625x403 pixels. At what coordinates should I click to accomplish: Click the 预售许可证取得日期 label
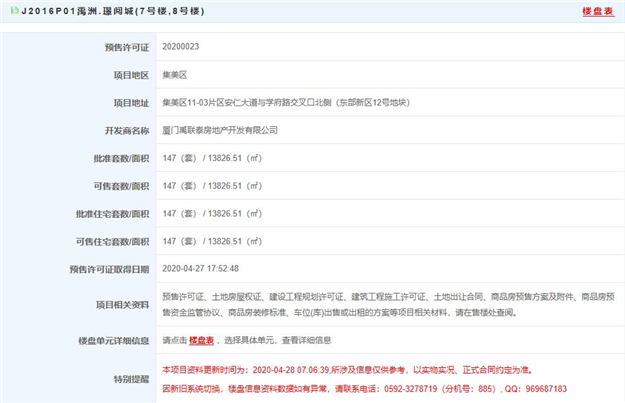point(110,269)
